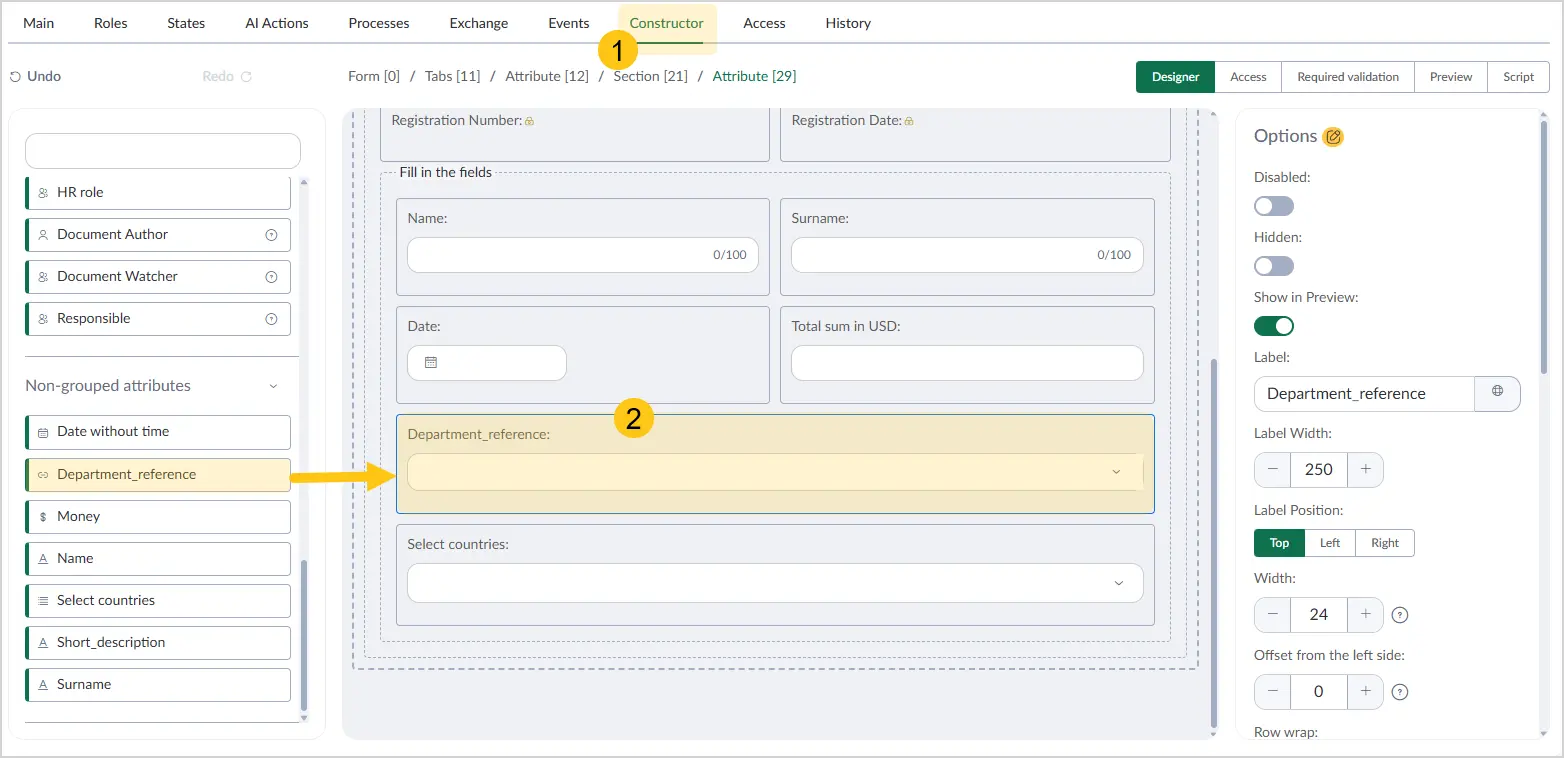The width and height of the screenshot is (1564, 758).
Task: Set Label Position to Right
Action: tap(1385, 543)
